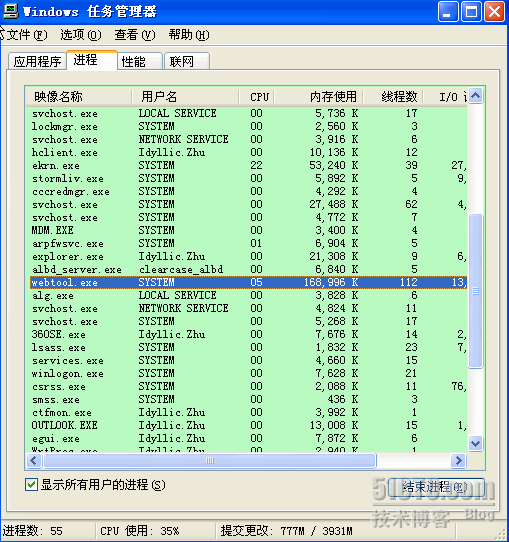Click vertical scrollbar up arrow
The image size is (509, 542).
tap(475, 96)
